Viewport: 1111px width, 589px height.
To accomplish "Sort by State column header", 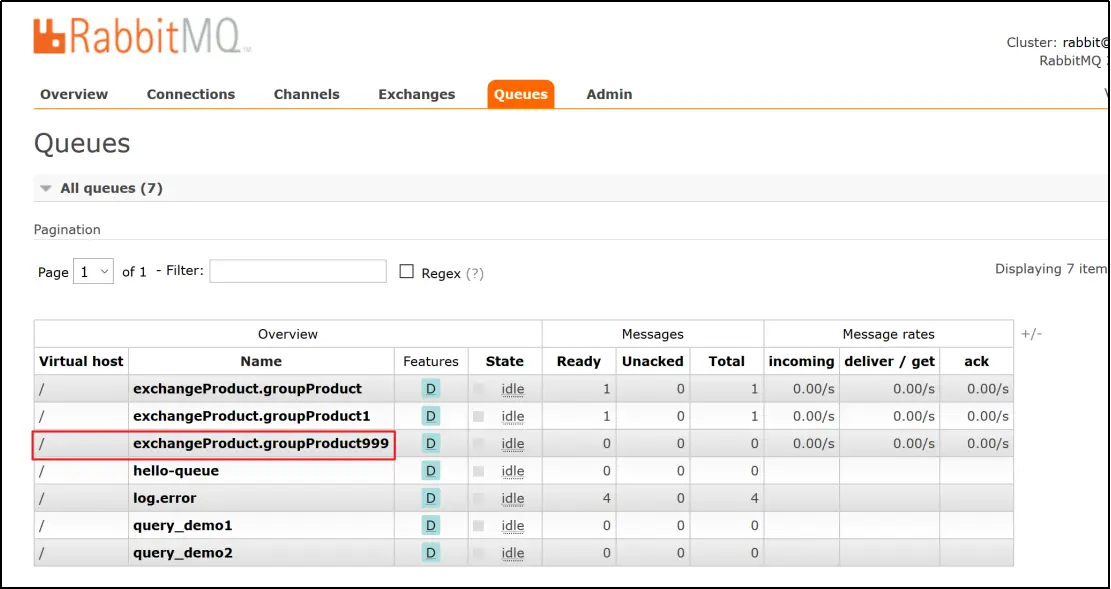I will [x=504, y=361].
